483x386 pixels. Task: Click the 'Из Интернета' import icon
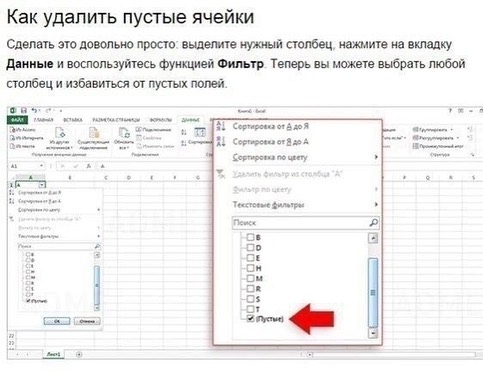13,138
